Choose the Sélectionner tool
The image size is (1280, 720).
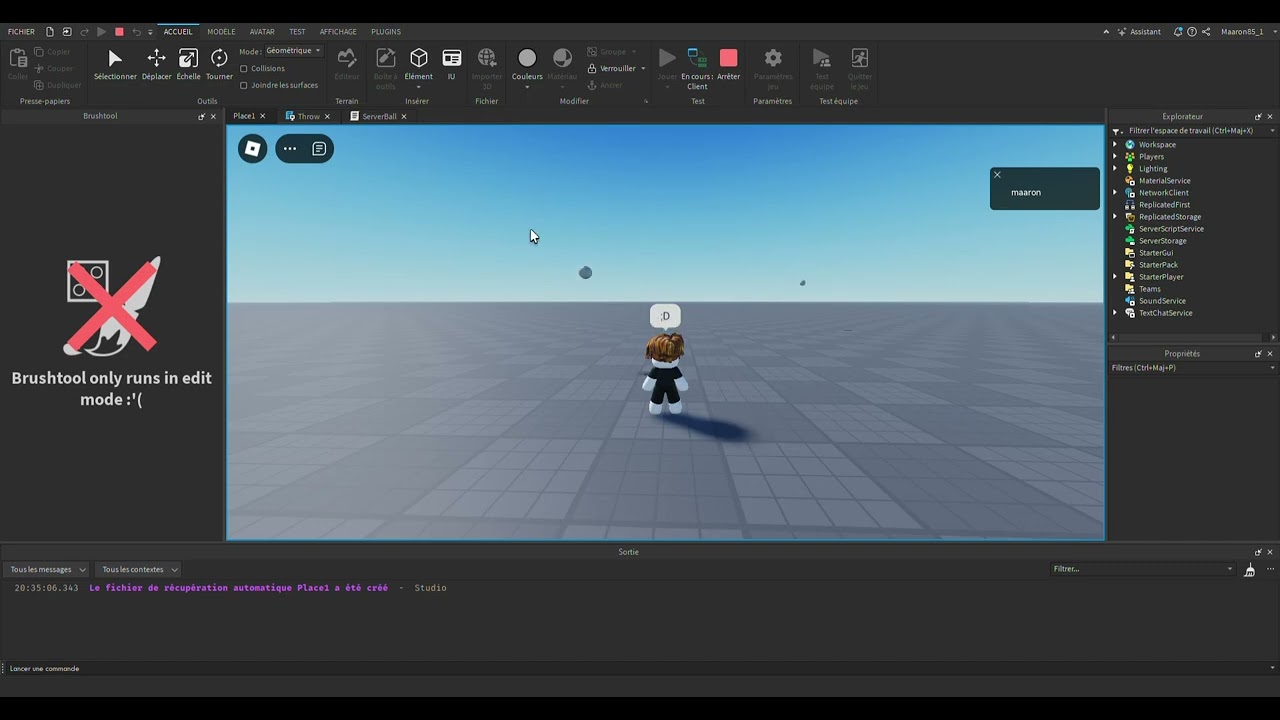(115, 64)
